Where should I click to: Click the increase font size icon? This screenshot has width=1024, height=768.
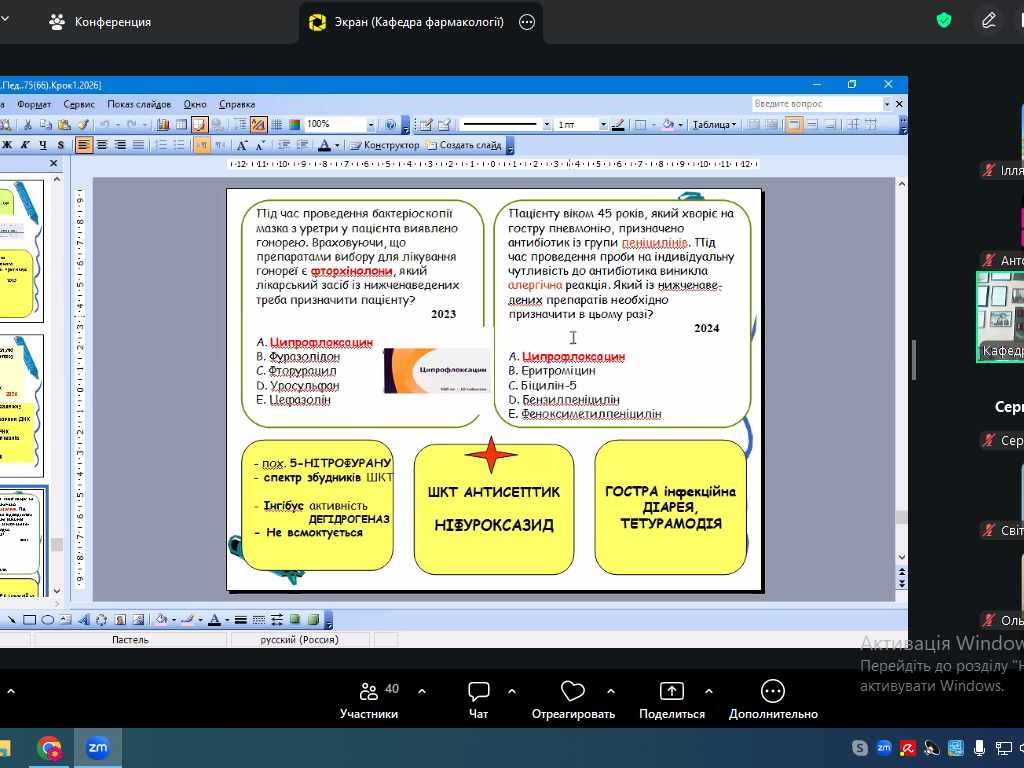click(242, 145)
